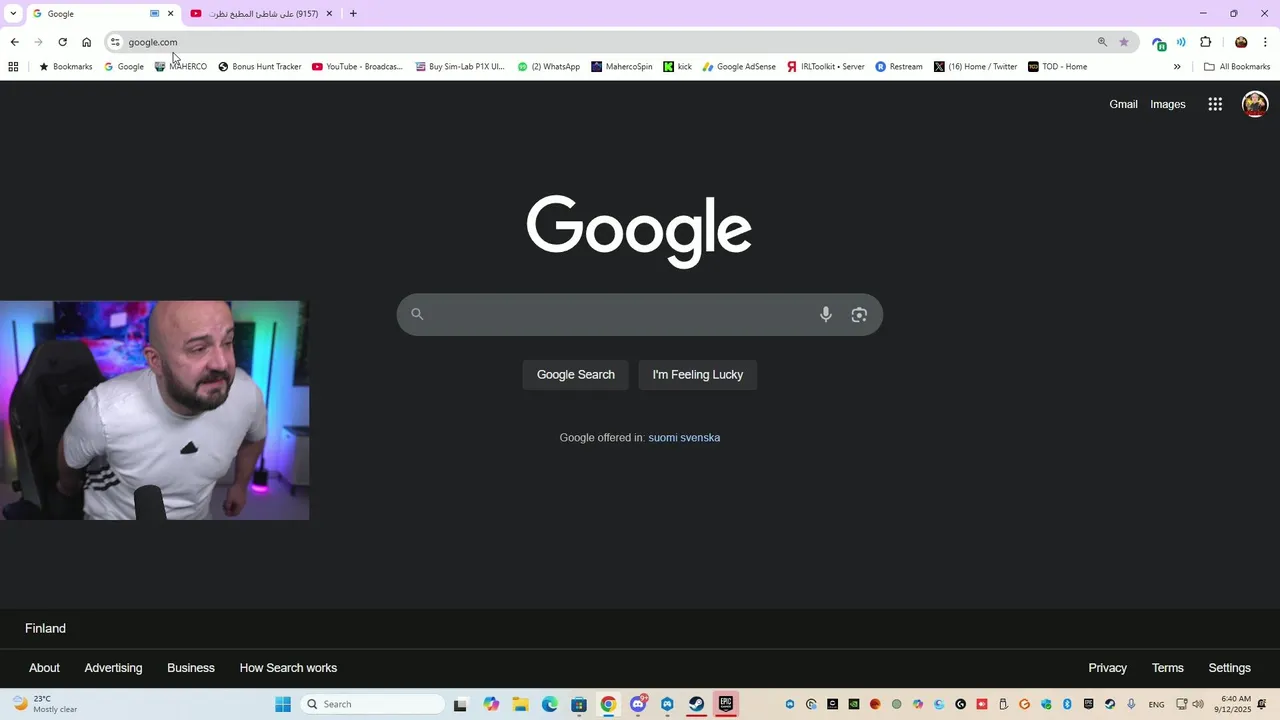Viewport: 1280px width, 720px height.
Task: View site information icon in address bar
Action: pos(115,42)
